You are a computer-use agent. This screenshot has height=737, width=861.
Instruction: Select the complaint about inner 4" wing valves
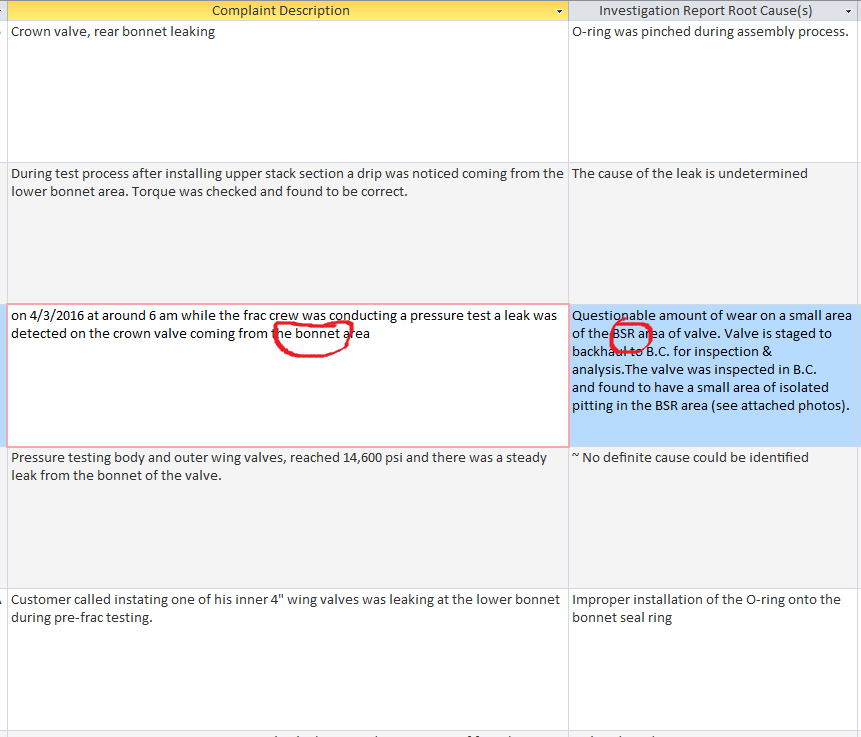coord(288,659)
